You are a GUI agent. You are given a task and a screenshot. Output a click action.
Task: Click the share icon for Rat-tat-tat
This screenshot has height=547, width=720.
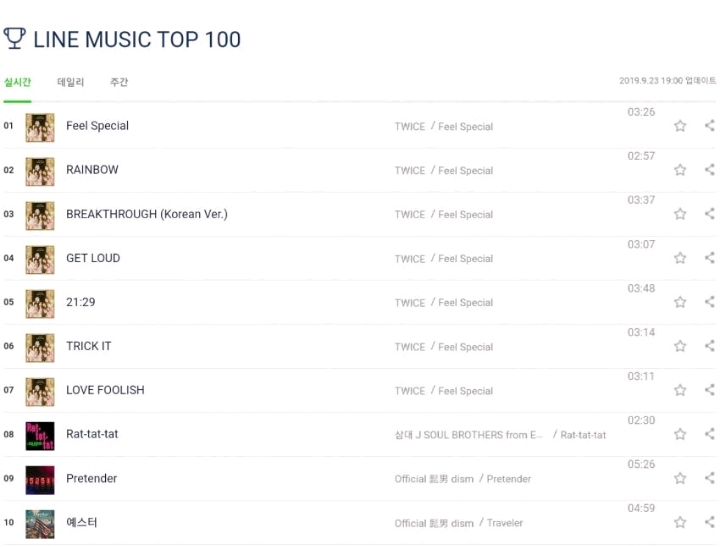tap(710, 434)
